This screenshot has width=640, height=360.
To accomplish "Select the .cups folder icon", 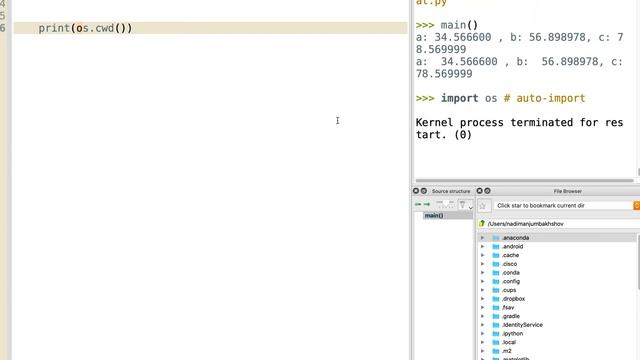I will [496, 290].
